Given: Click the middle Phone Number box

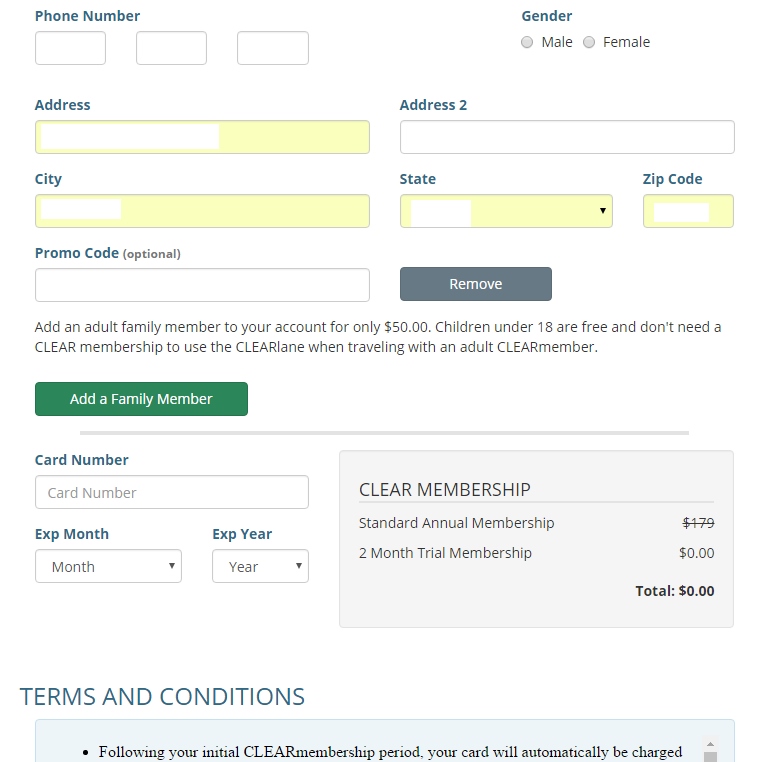Looking at the screenshot, I should tap(171, 48).
